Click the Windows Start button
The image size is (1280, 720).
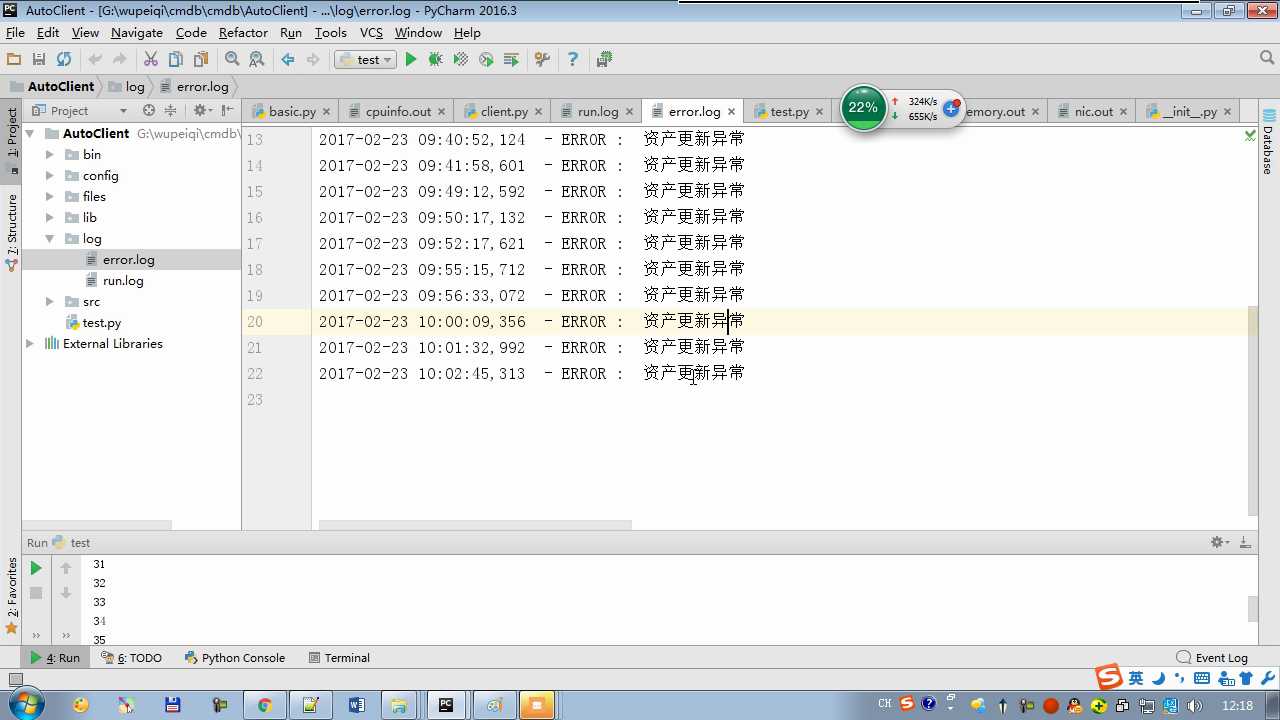24,705
